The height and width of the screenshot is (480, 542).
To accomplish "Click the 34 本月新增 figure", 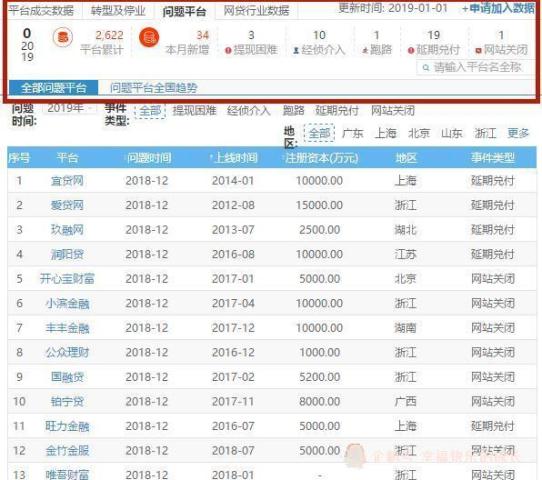I will [202, 35].
